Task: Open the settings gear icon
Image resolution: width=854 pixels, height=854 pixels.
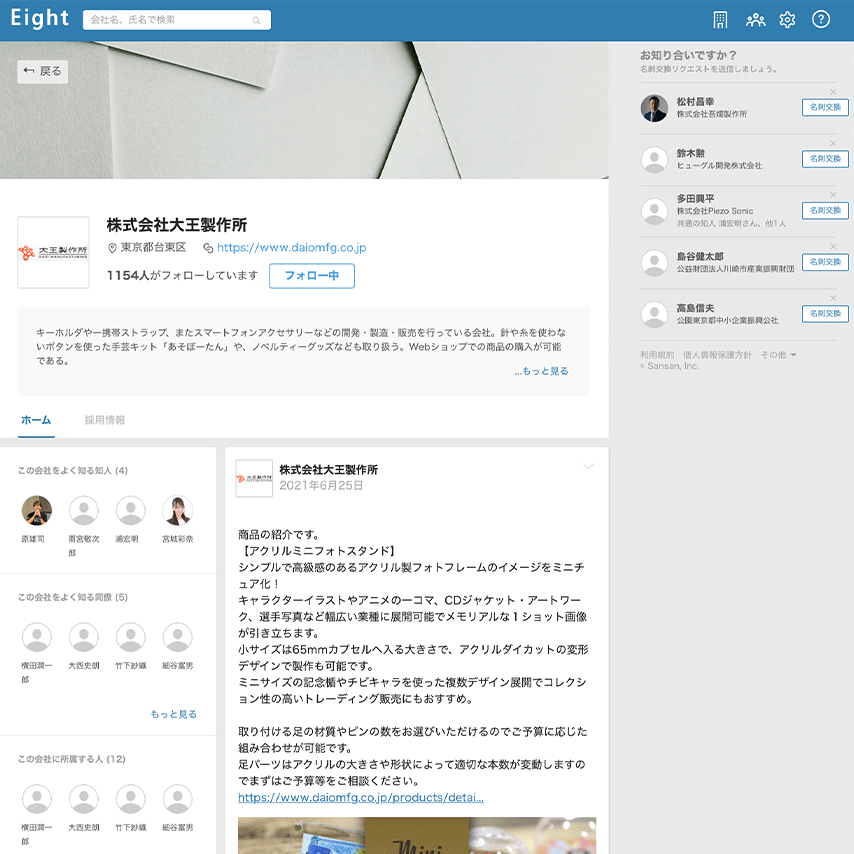Action: coord(787,20)
